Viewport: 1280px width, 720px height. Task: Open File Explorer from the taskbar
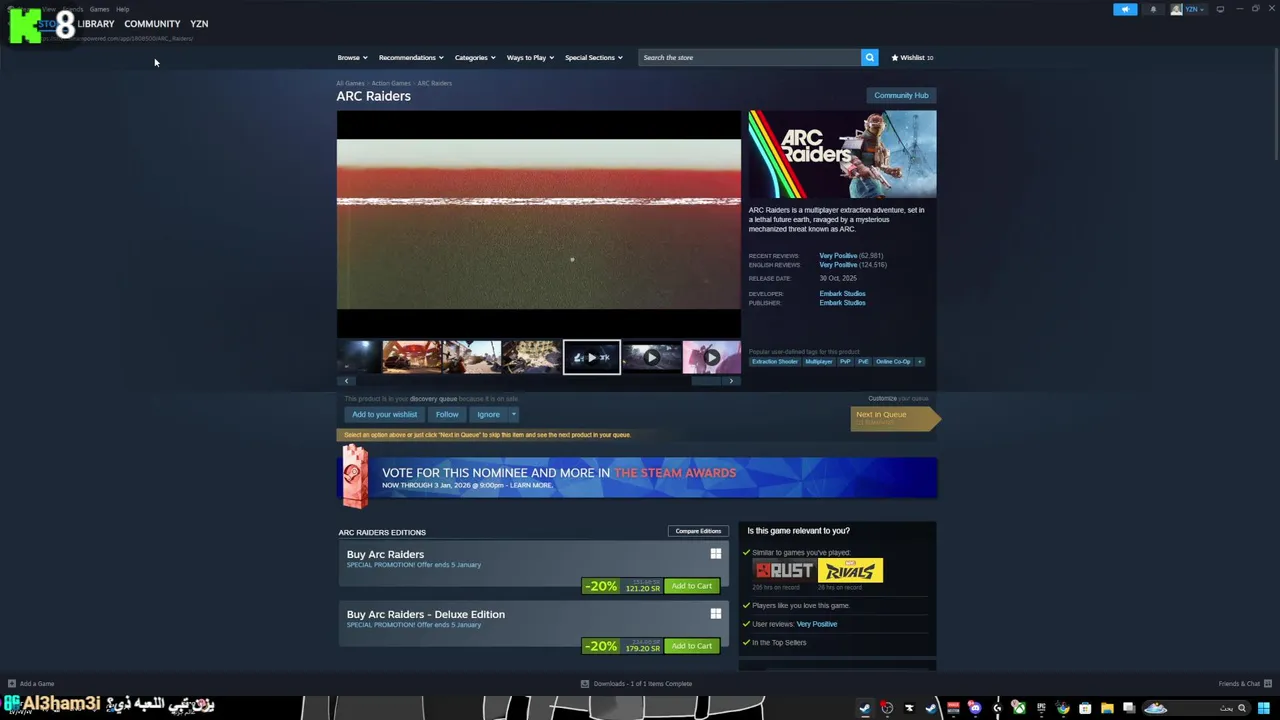click(x=1107, y=708)
